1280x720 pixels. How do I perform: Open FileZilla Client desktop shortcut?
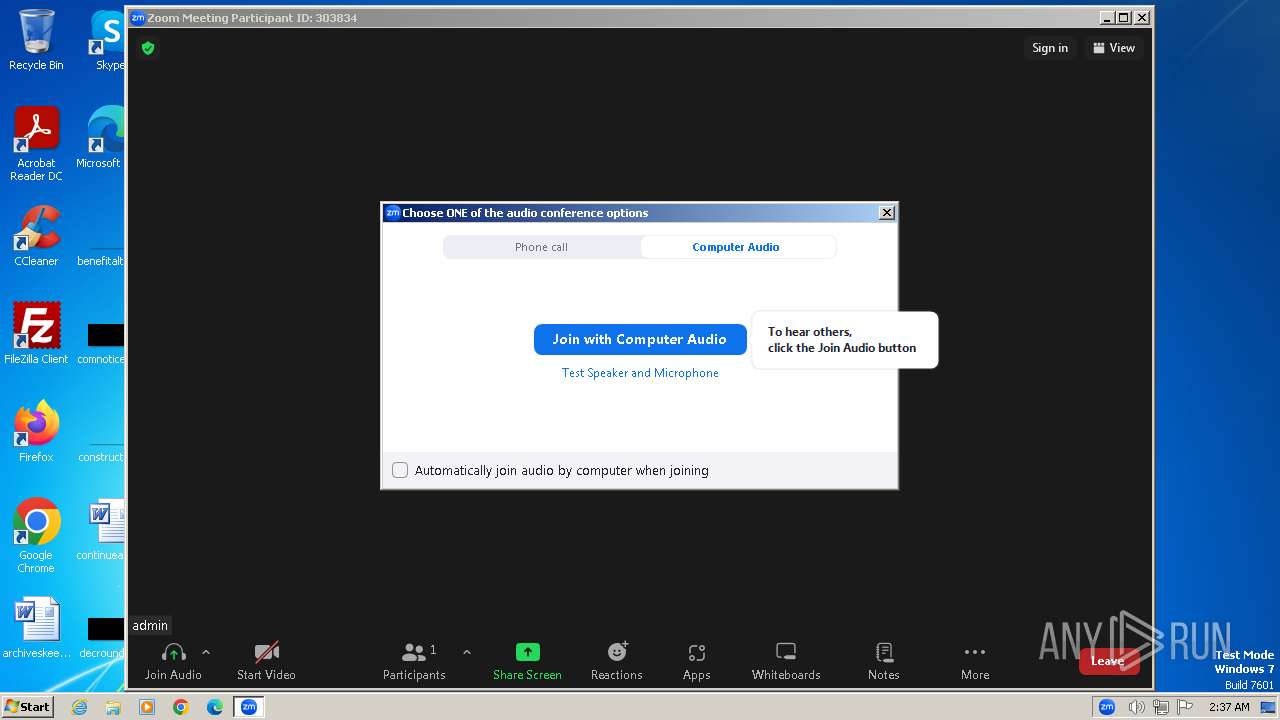click(x=36, y=334)
